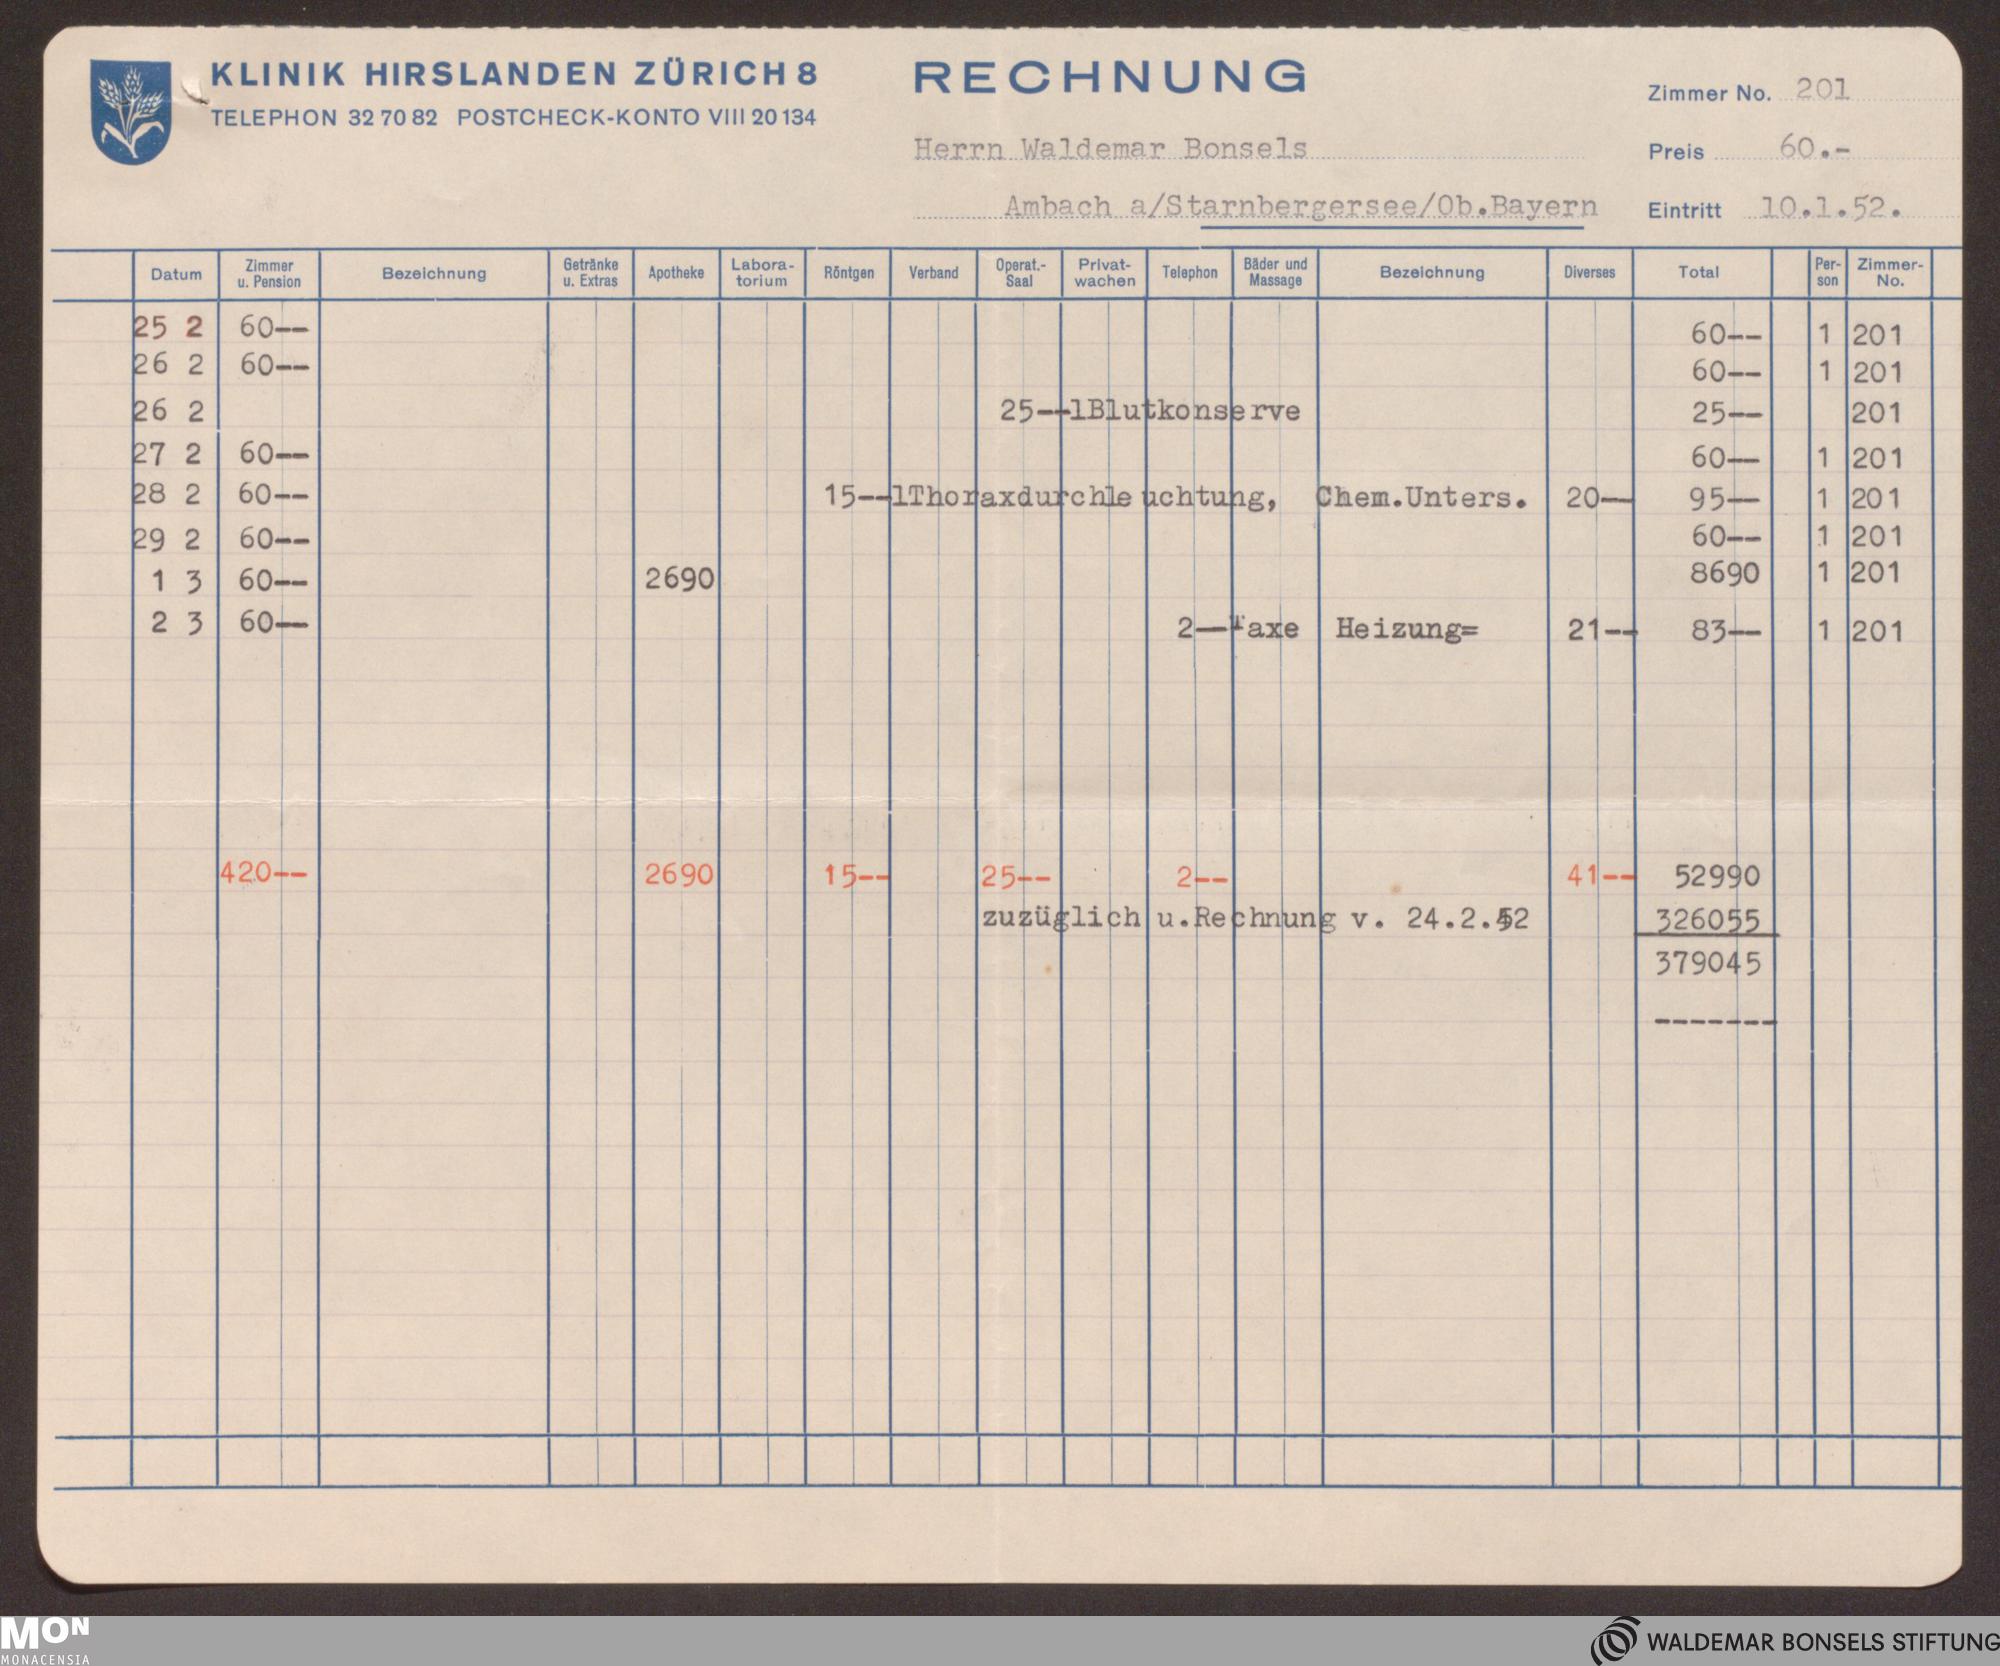The image size is (2000, 1666).
Task: Select the date '2 3' in the Datum column
Action: 177,623
